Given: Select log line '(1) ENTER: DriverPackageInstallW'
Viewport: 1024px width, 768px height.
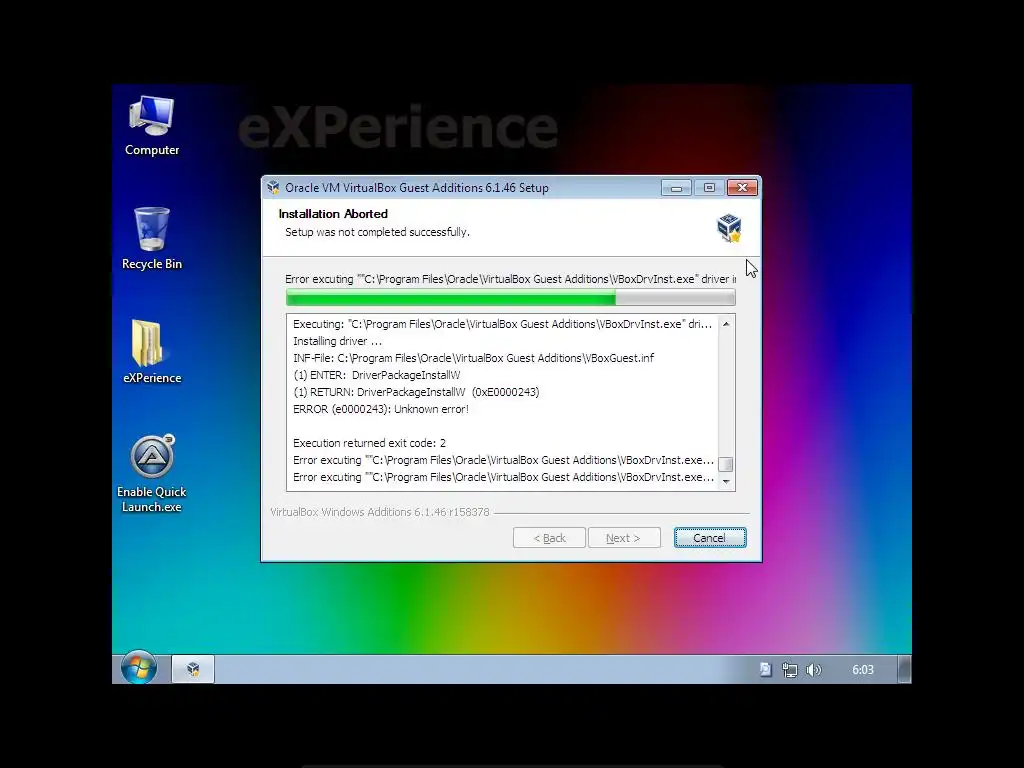Looking at the screenshot, I should point(377,375).
